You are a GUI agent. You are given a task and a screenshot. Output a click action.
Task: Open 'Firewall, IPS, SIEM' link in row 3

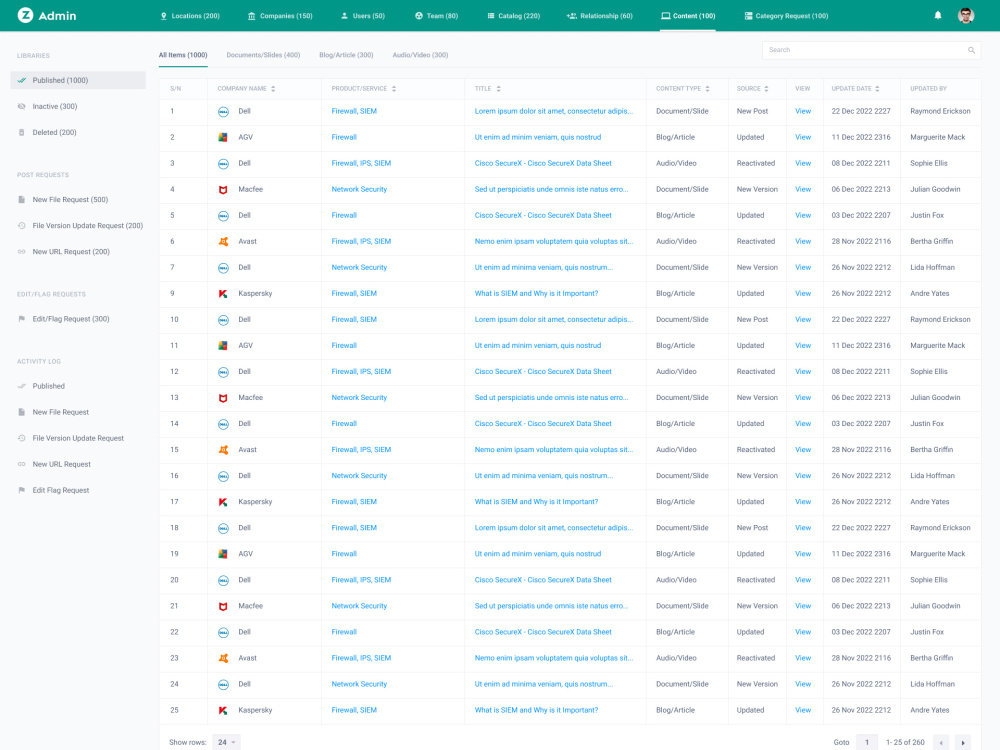point(361,163)
